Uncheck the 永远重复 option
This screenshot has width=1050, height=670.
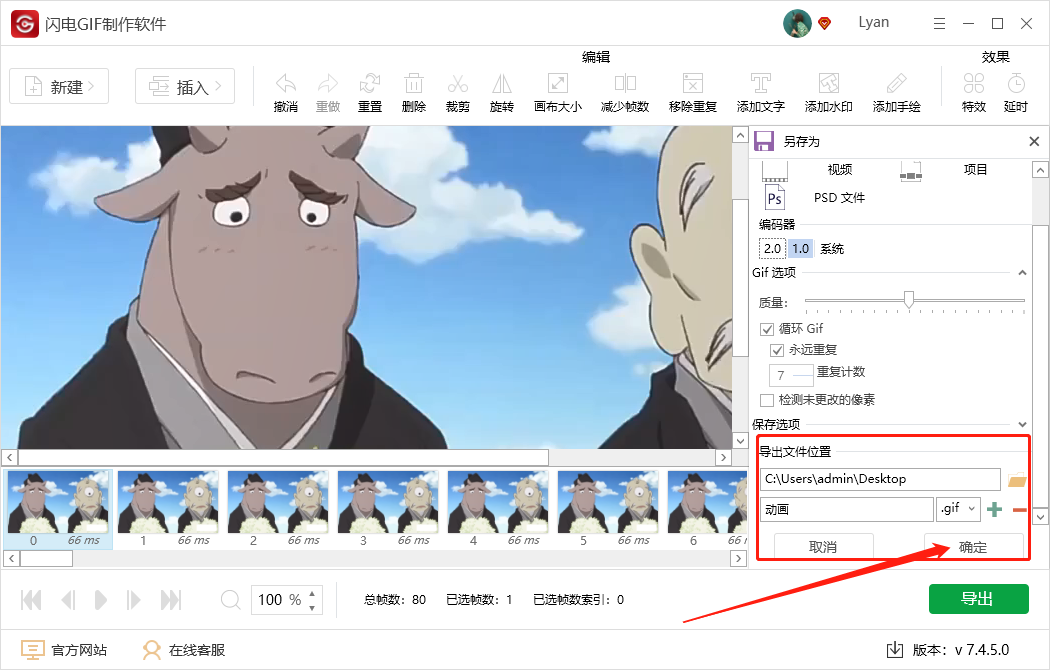[x=779, y=350]
